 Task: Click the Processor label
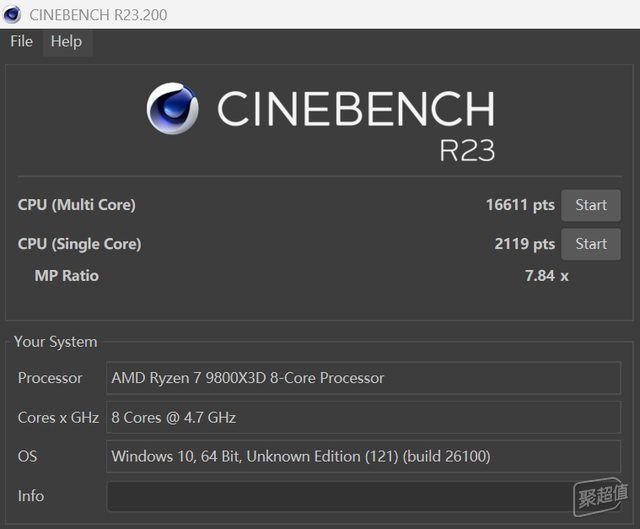click(50, 378)
